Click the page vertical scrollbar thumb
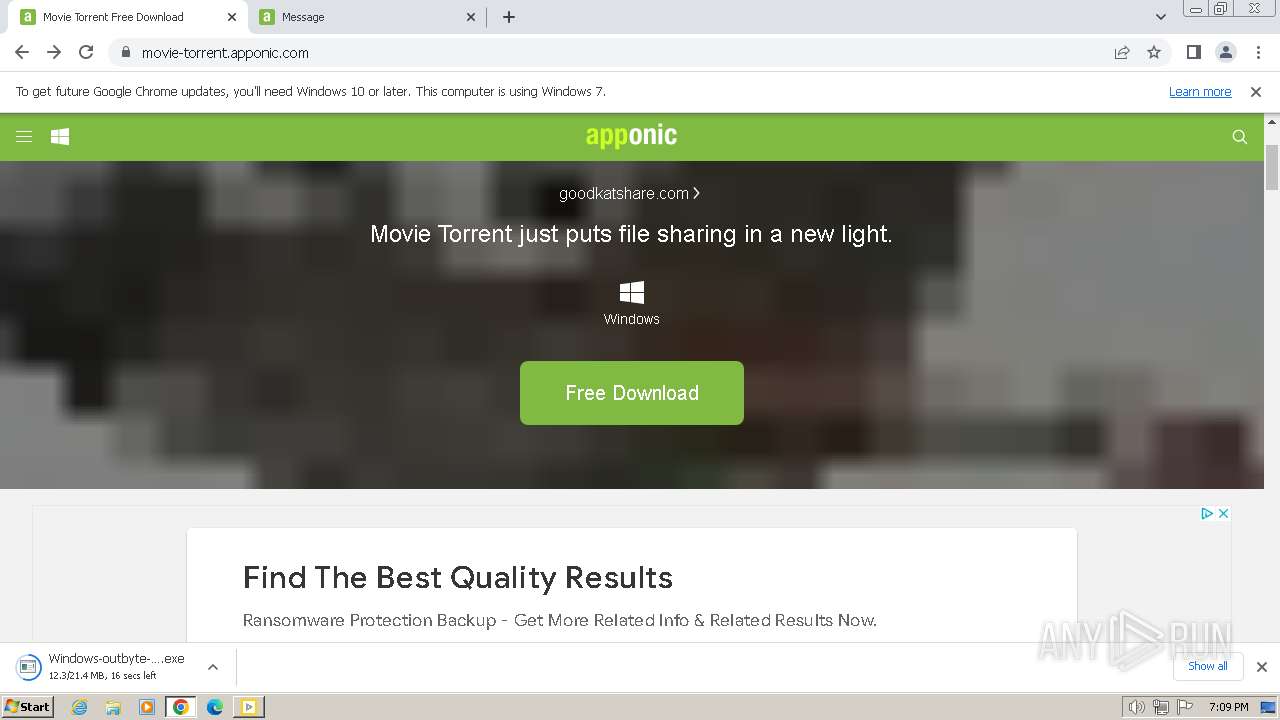 pyautogui.click(x=1272, y=167)
